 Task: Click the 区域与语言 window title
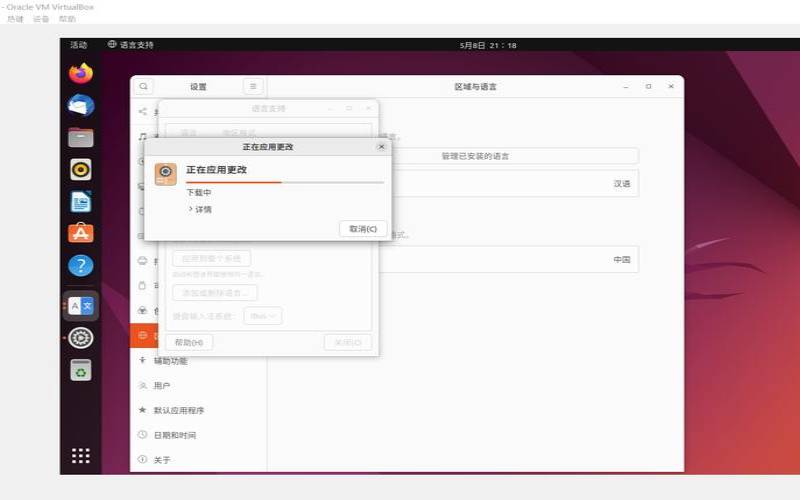(x=475, y=87)
